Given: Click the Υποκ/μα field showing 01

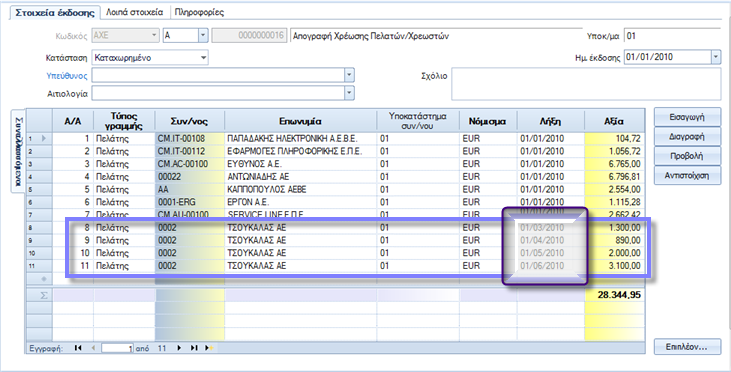Looking at the screenshot, I should click(x=672, y=36).
